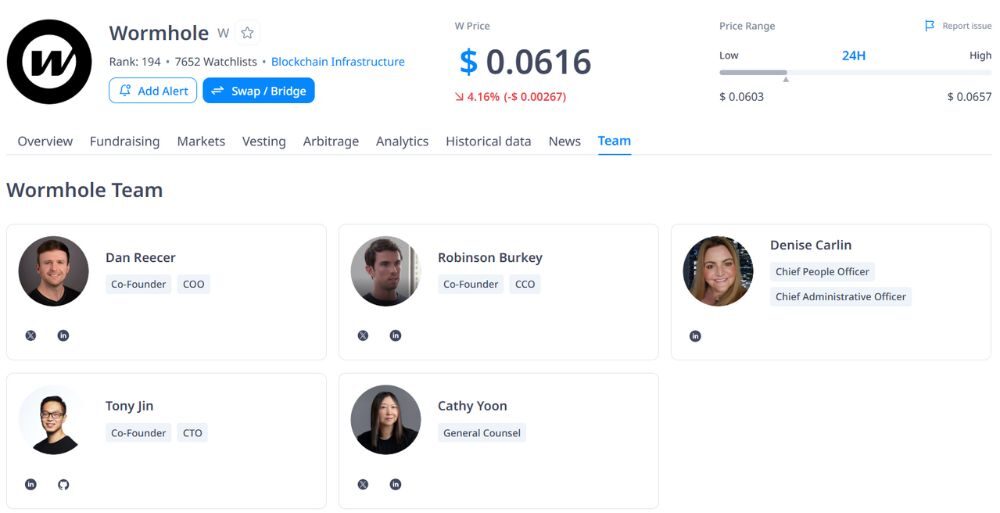Screen dimensions: 1000x513
Task: Open the News tab
Action: 565,142
